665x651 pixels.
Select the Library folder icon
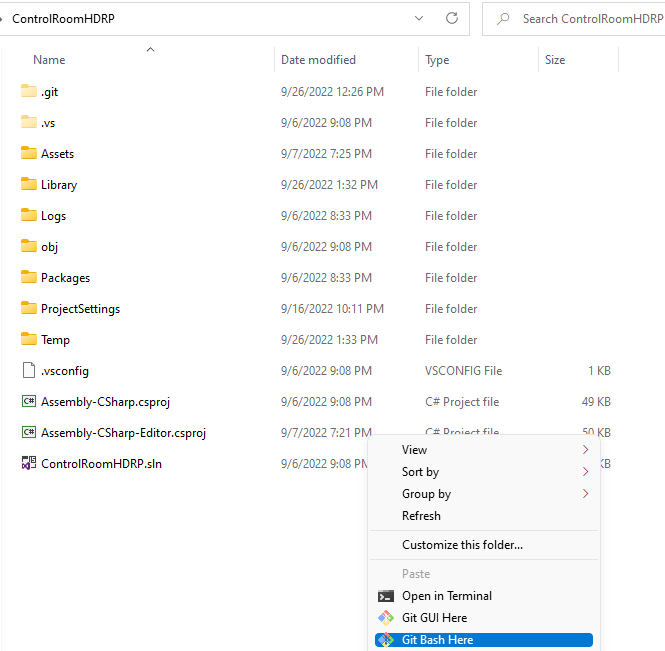tap(29, 184)
